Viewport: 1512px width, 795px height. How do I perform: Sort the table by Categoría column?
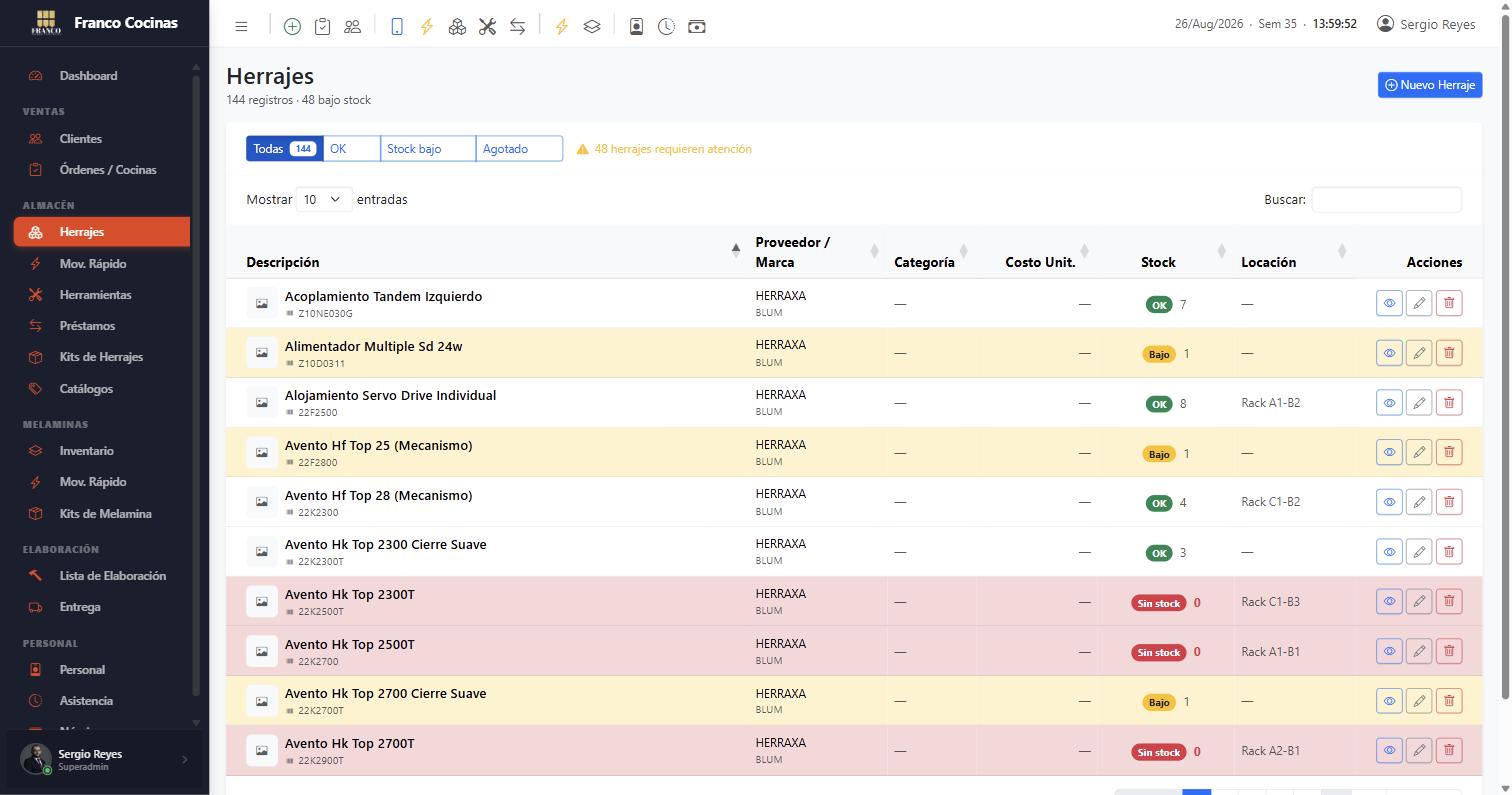point(930,253)
